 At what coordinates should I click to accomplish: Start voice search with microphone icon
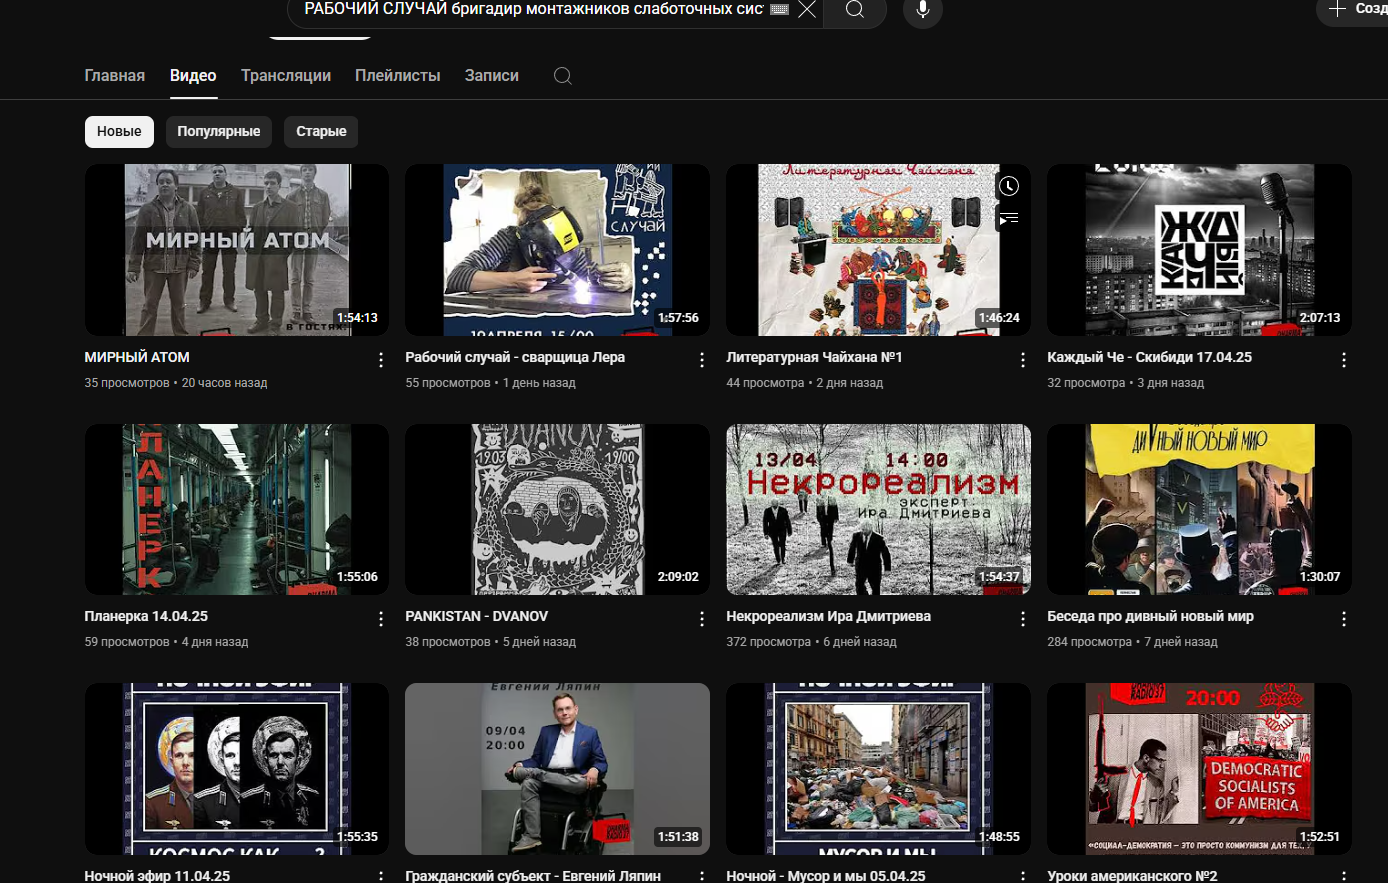pyautogui.click(x=922, y=10)
